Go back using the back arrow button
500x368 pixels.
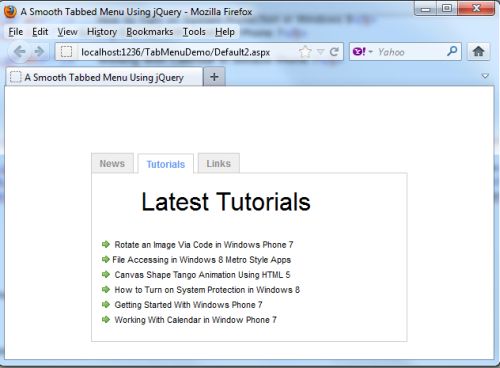tap(20, 52)
